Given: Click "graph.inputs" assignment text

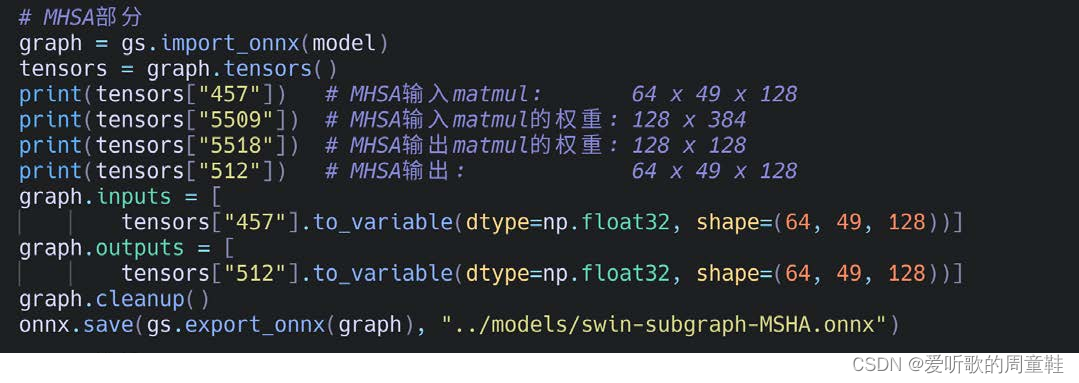Looking at the screenshot, I should (95, 197).
